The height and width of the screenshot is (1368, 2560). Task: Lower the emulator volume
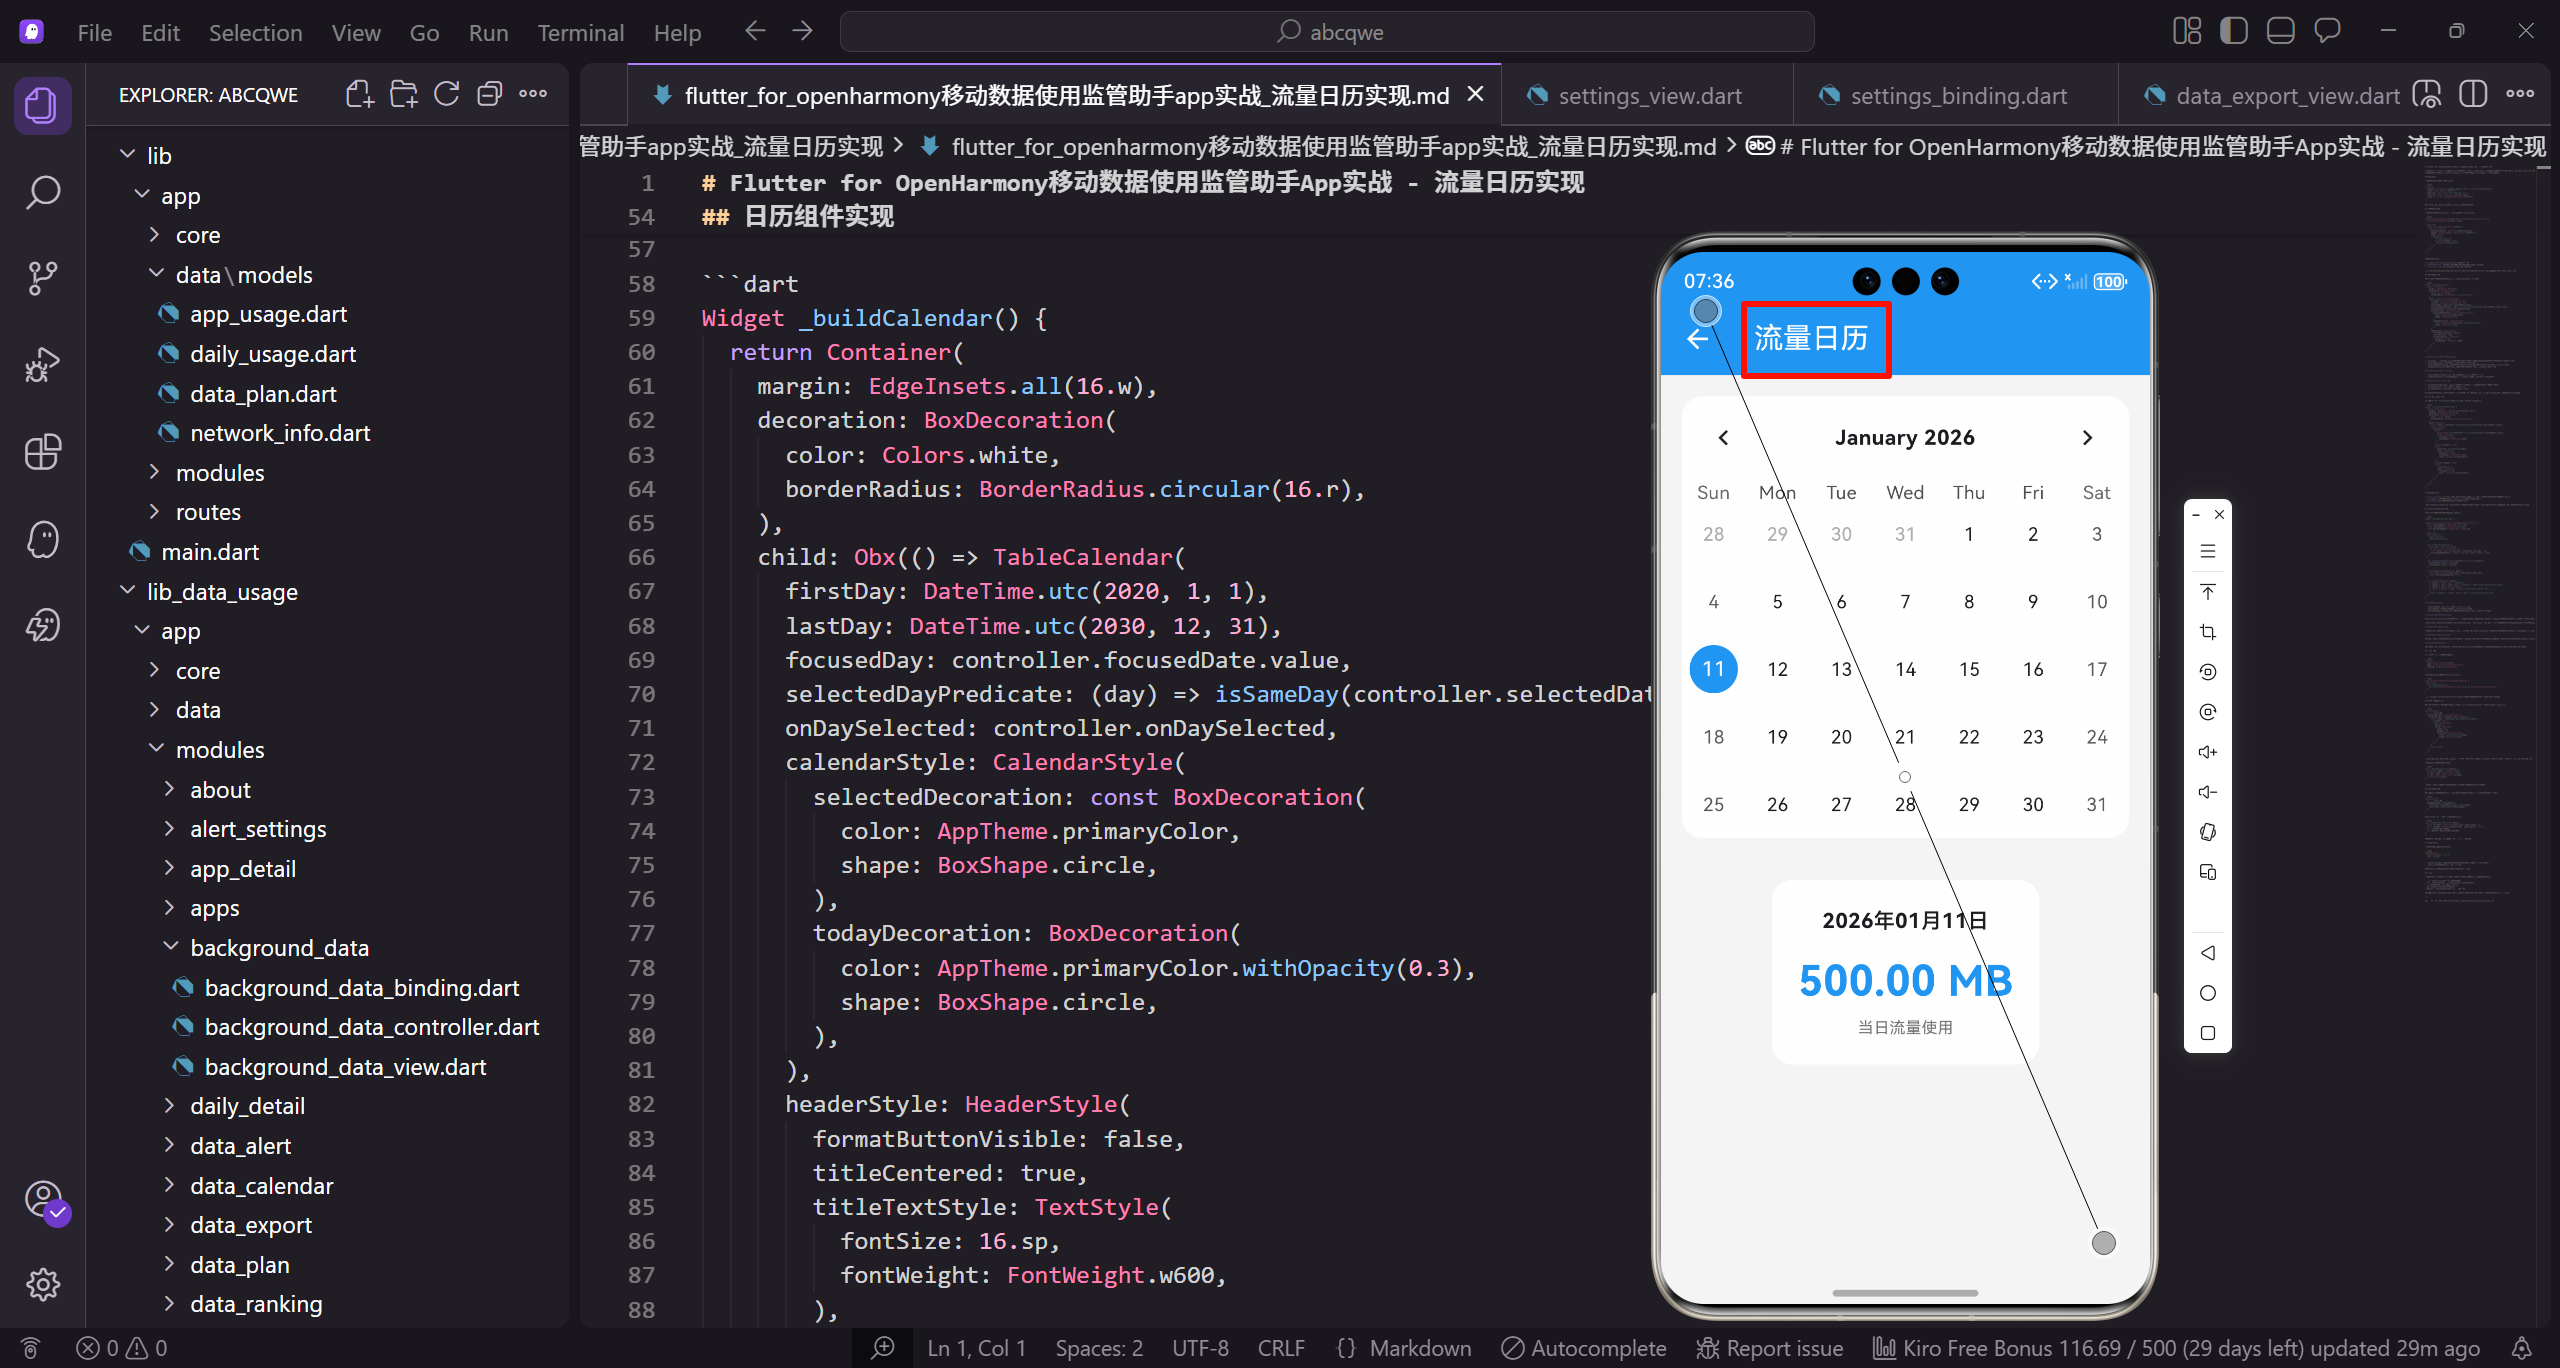(2208, 792)
